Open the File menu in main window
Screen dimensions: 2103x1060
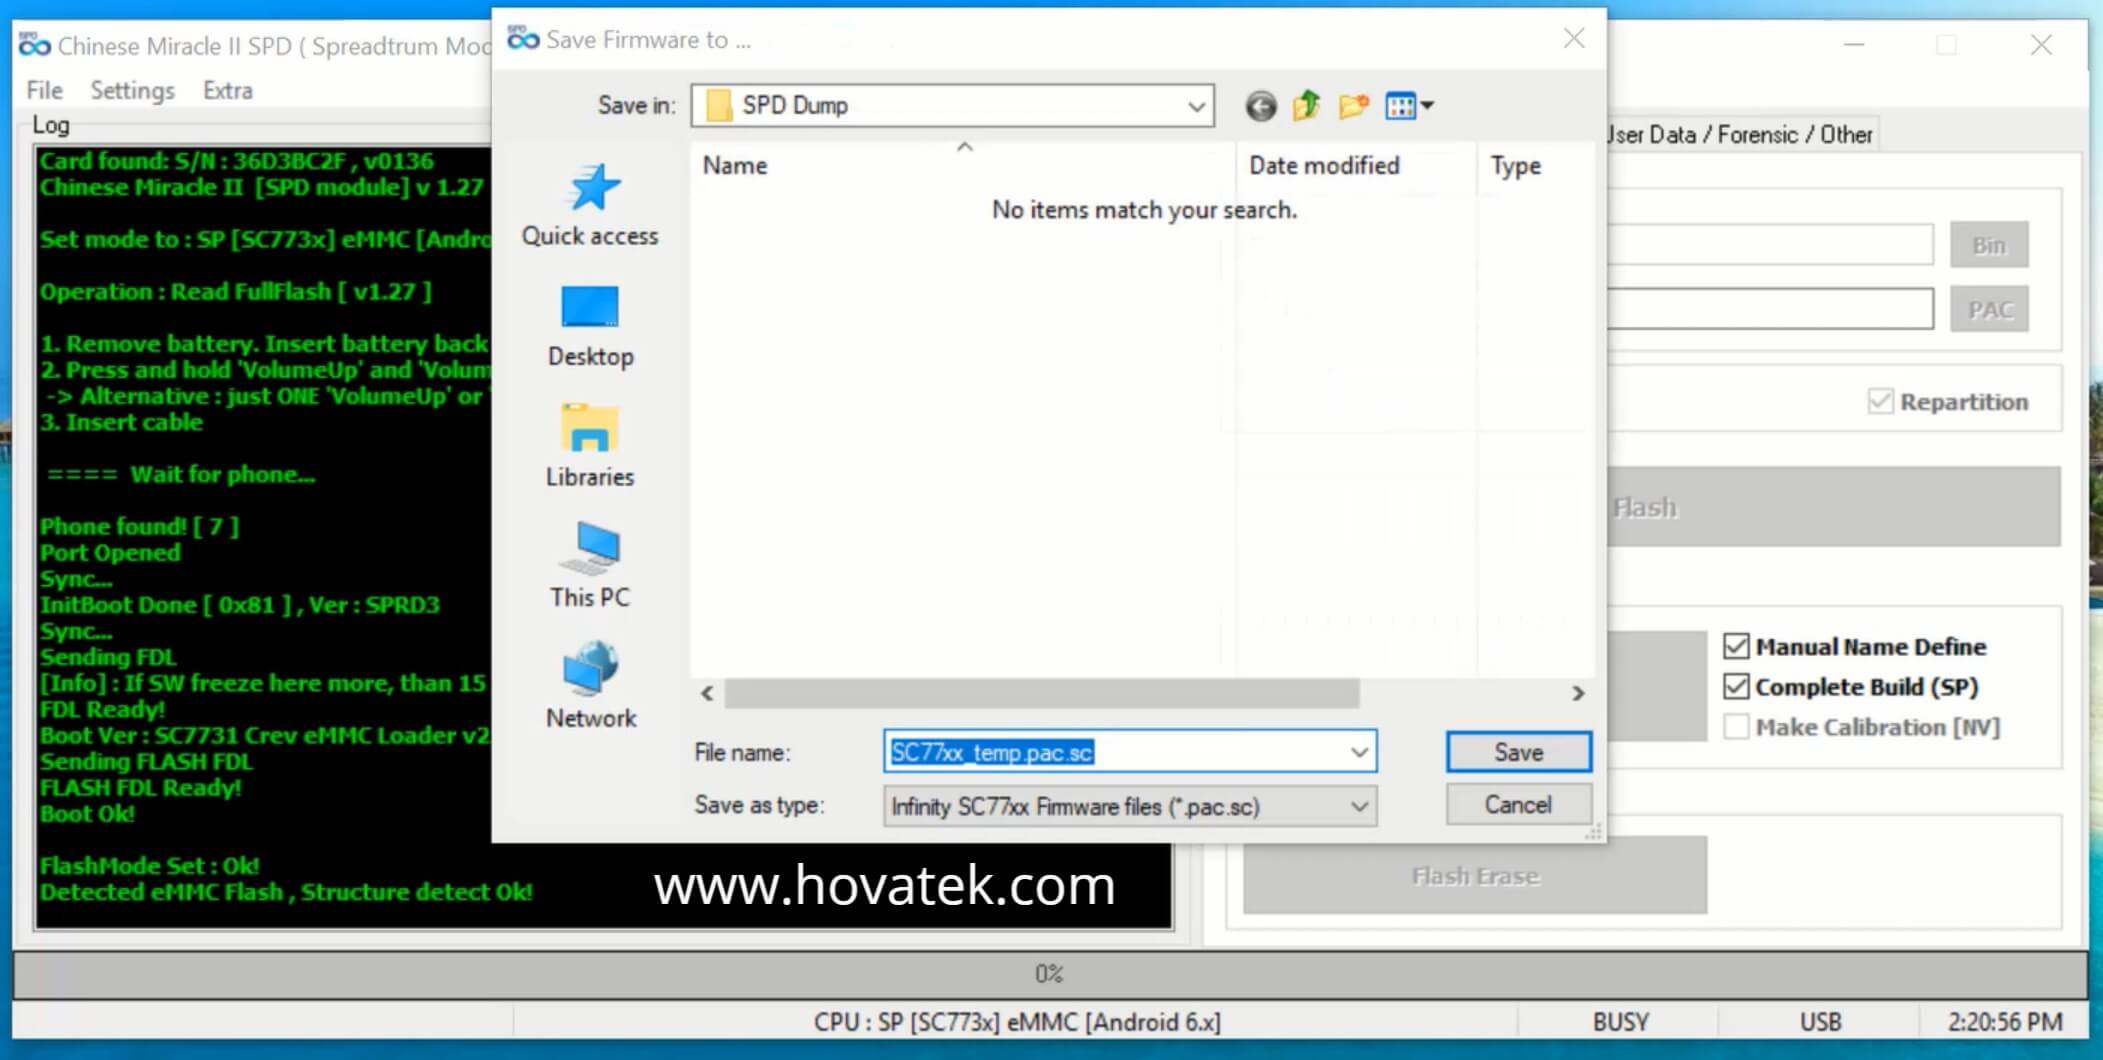click(x=44, y=90)
